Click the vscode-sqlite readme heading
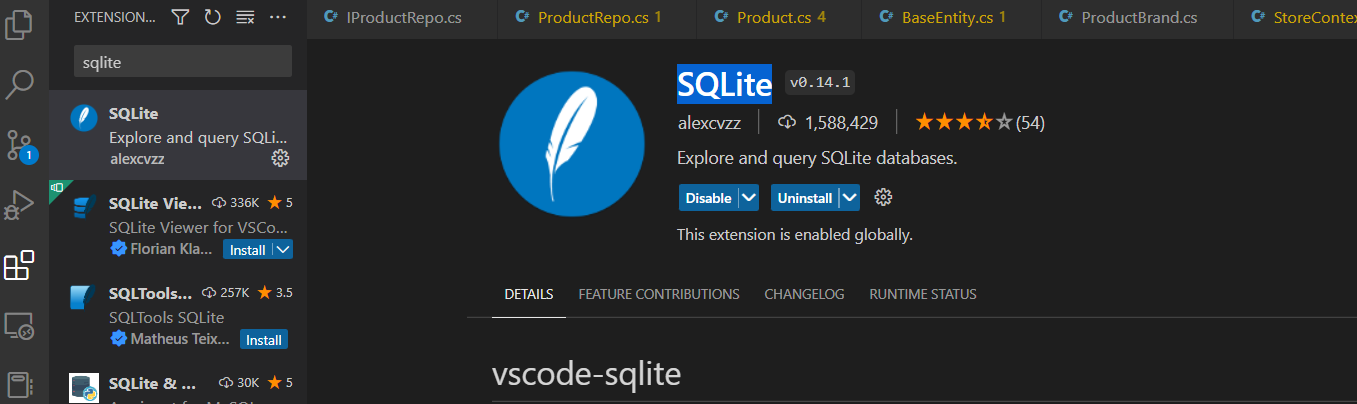This screenshot has width=1357, height=404. pos(586,375)
